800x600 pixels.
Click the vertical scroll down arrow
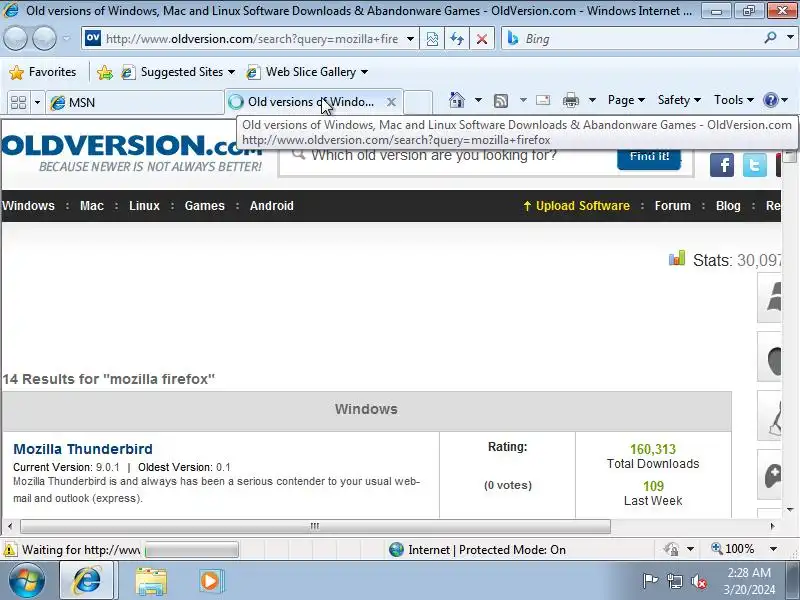click(x=790, y=510)
